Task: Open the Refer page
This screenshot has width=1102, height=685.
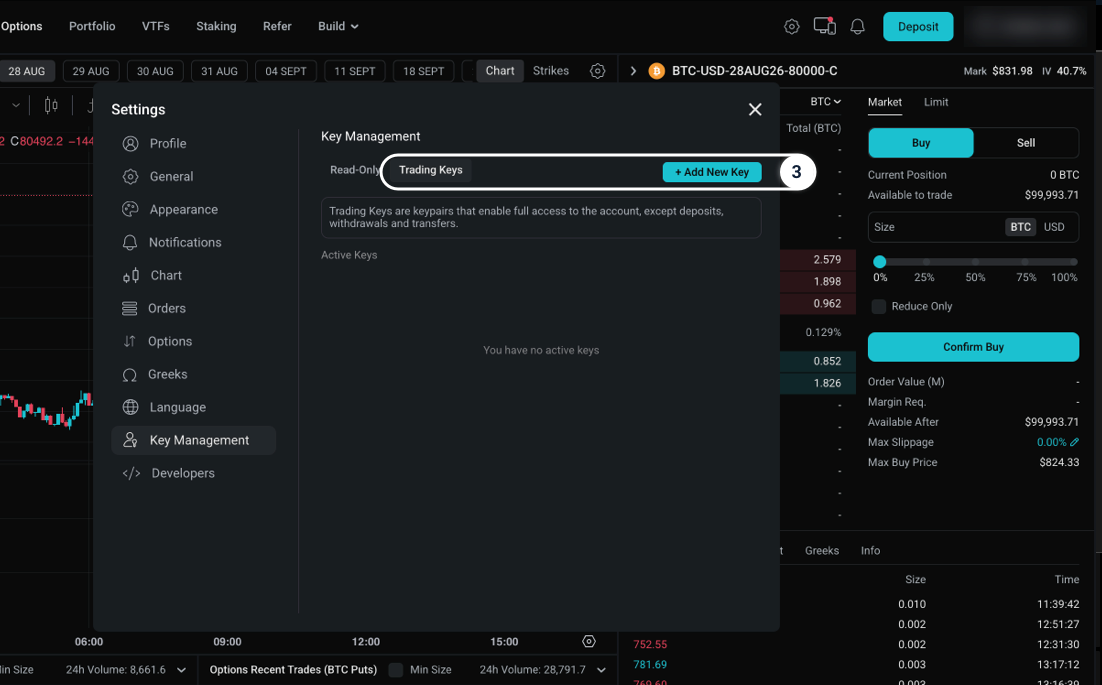Action: point(277,26)
